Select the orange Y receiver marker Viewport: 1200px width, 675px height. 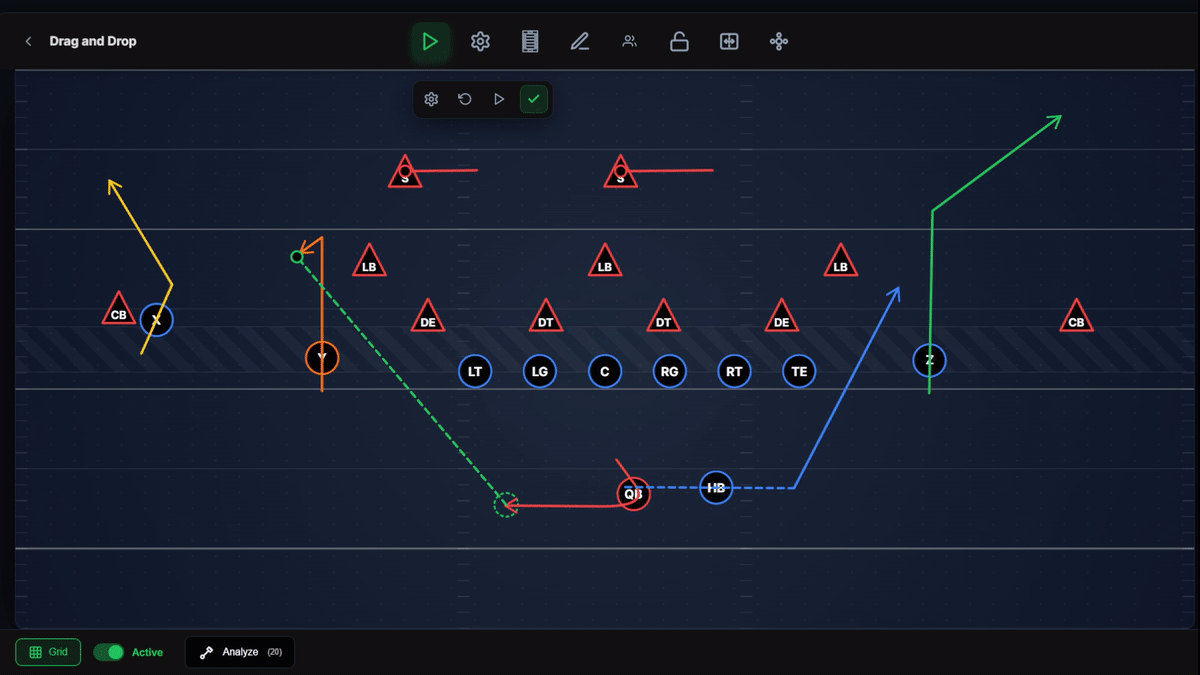[322, 357]
